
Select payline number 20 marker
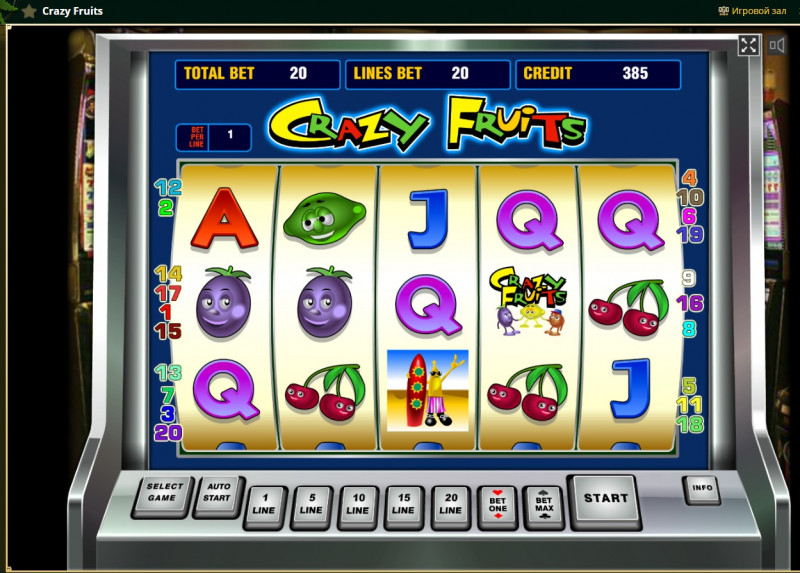[x=168, y=433]
